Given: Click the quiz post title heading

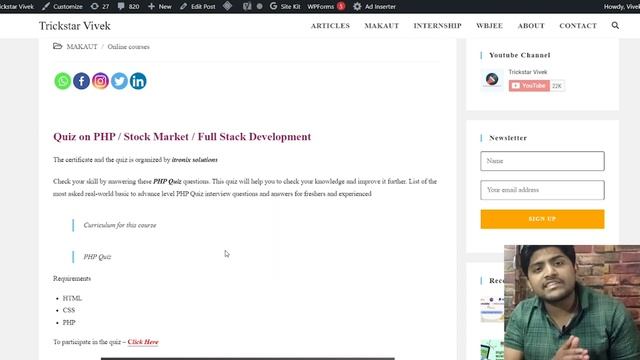Looking at the screenshot, I should click(182, 137).
